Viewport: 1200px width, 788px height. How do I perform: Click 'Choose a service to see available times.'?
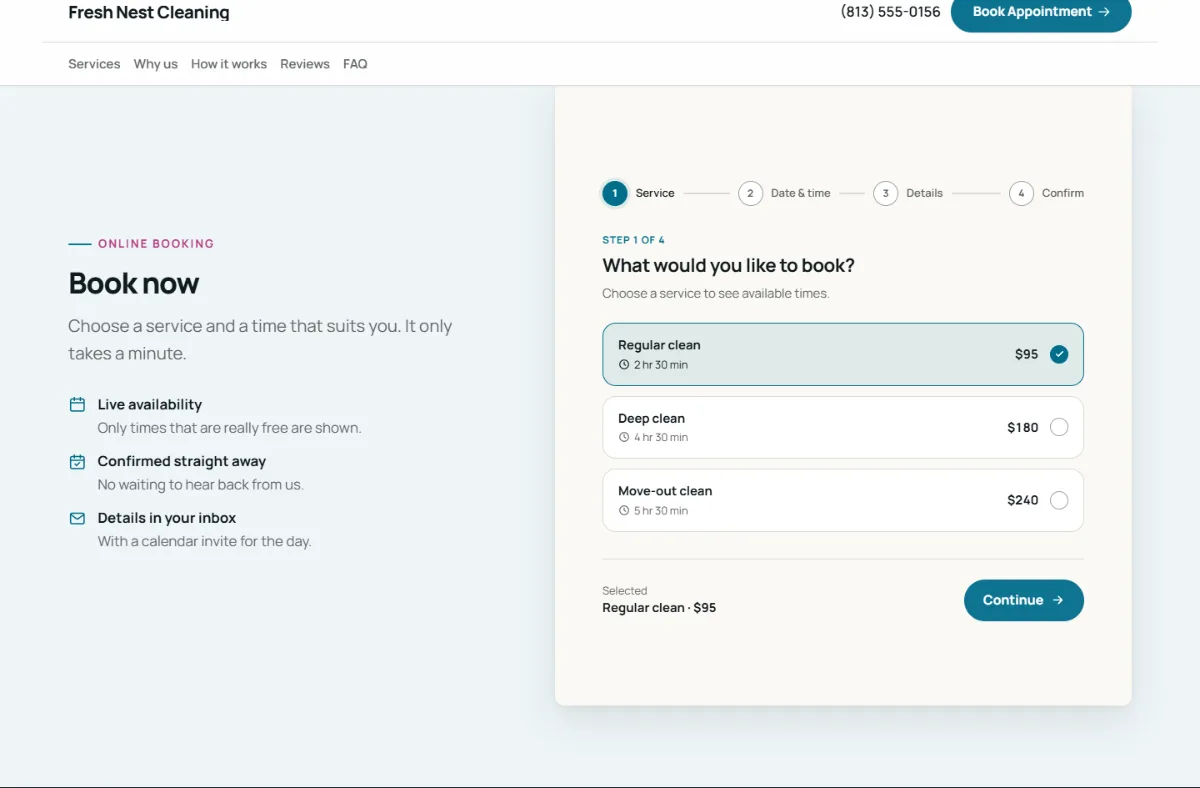coord(716,294)
